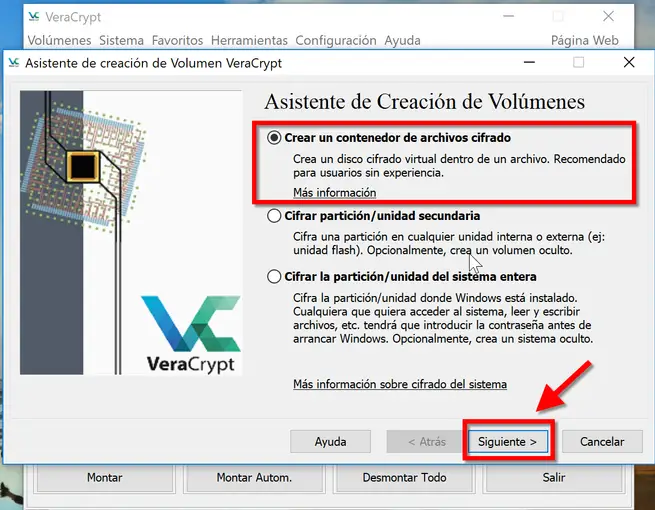Click Salir in main window
The width and height of the screenshot is (655, 510).
coord(554,478)
